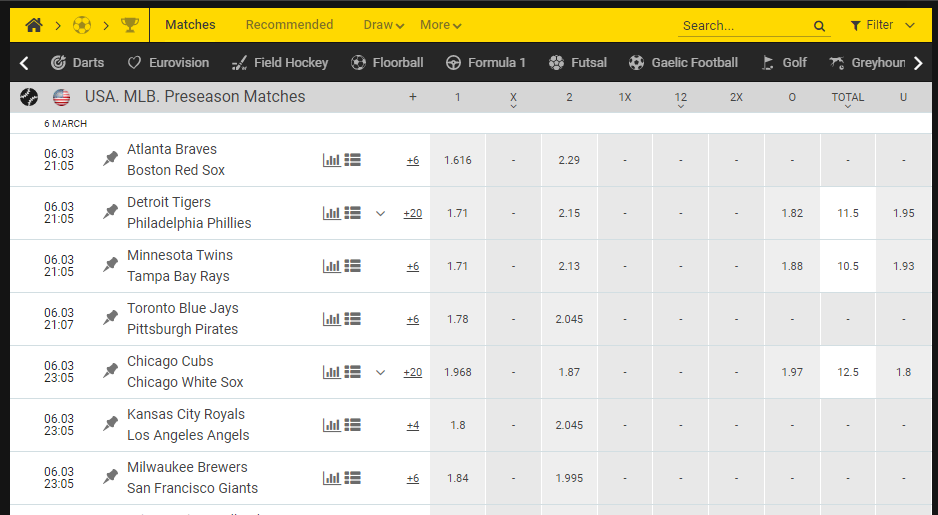
Task: Pin the Toronto Blue Jays match
Action: pos(110,318)
